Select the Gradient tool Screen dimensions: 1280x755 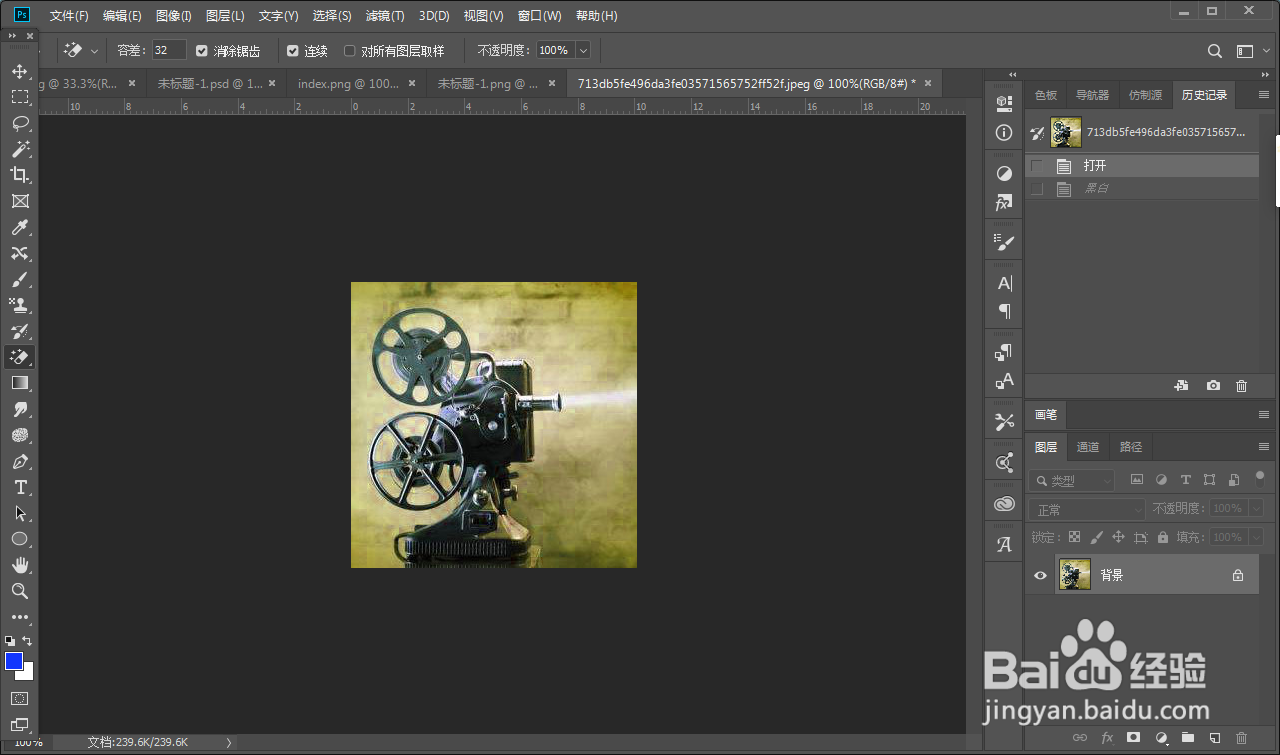pos(19,383)
